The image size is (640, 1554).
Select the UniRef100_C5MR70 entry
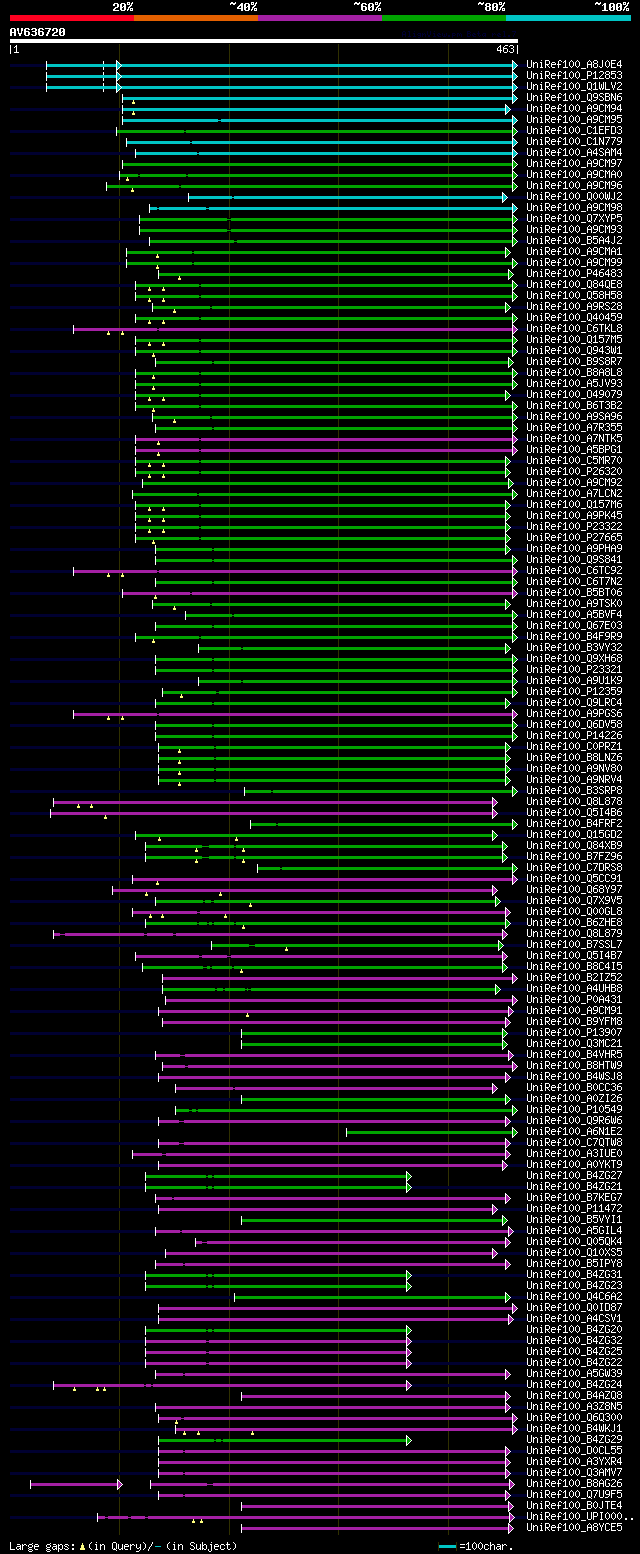click(574, 460)
